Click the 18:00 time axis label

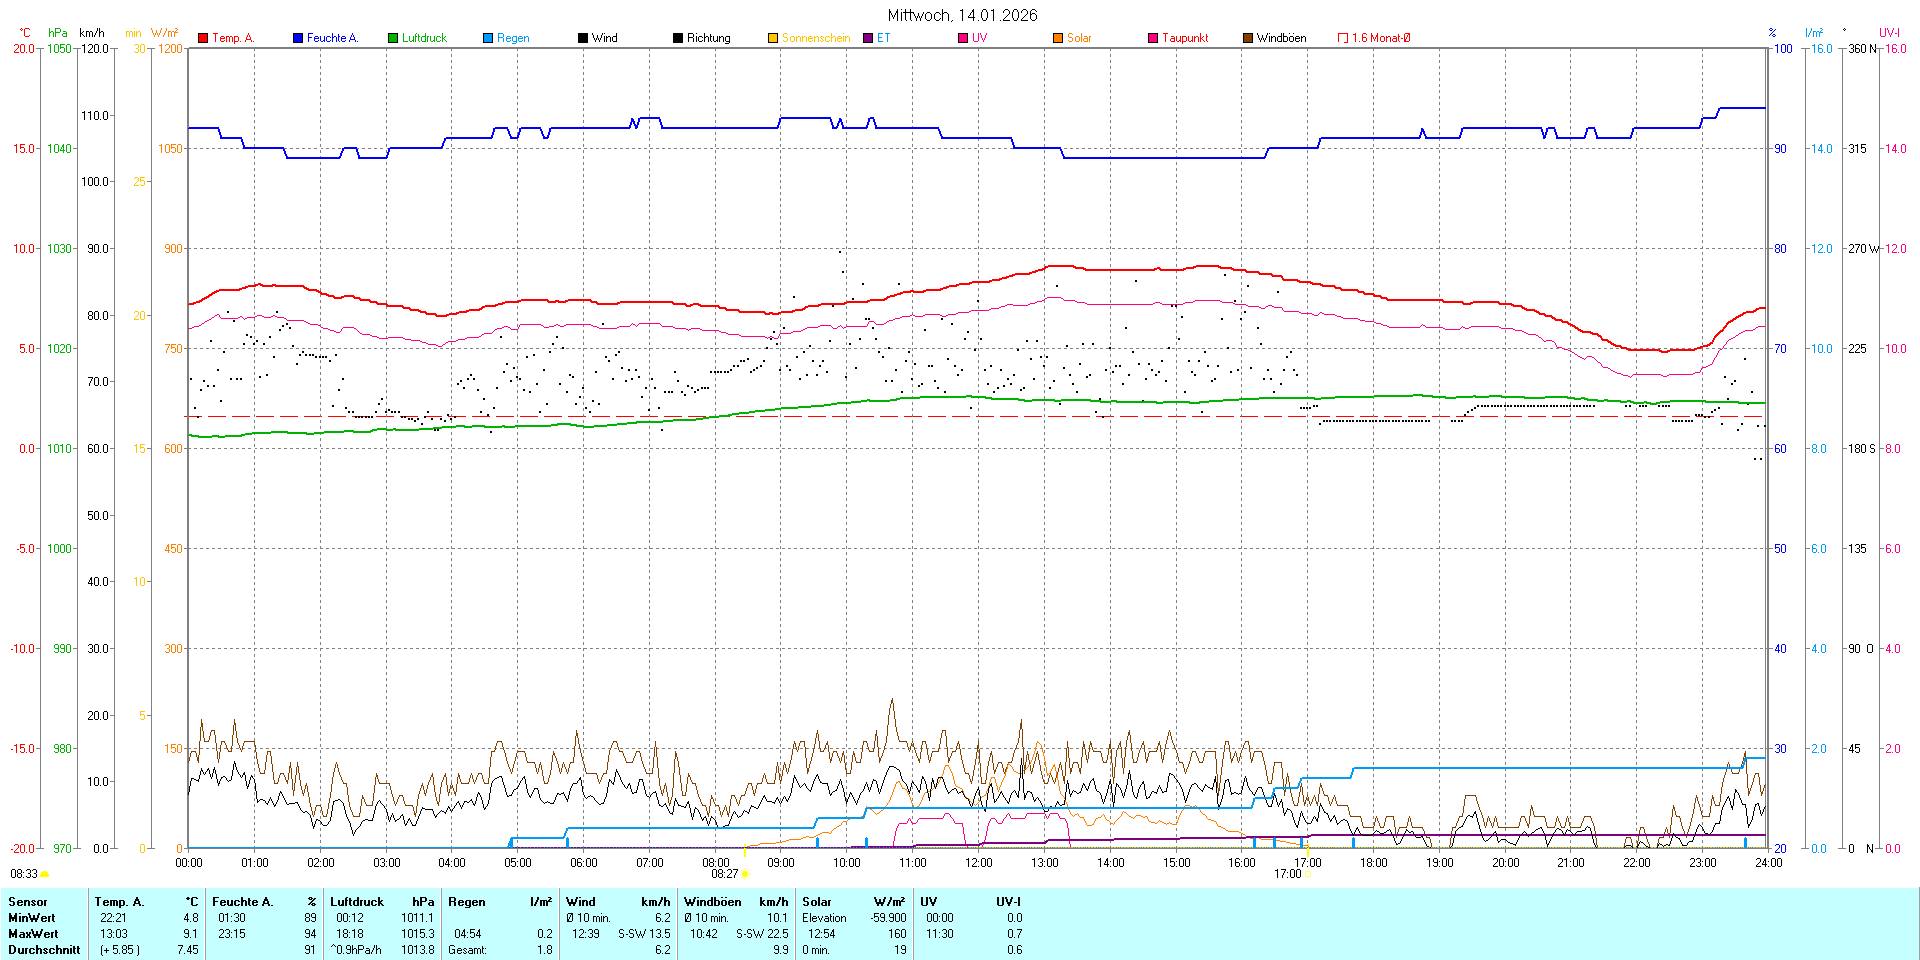tap(1373, 862)
